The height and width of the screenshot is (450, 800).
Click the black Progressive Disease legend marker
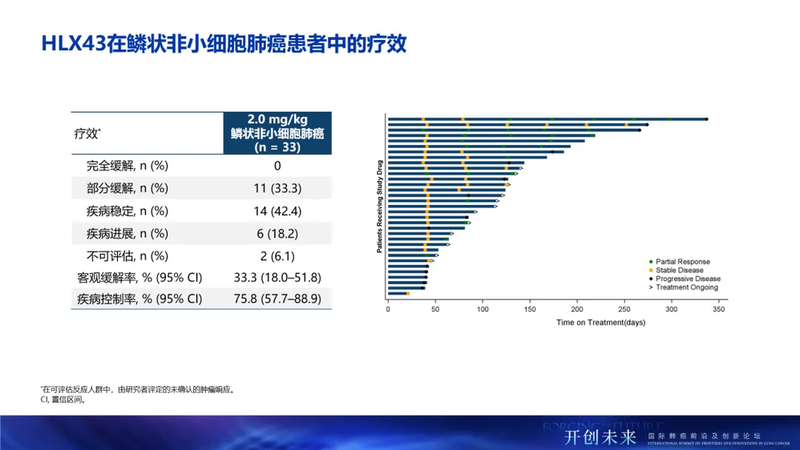click(x=651, y=278)
